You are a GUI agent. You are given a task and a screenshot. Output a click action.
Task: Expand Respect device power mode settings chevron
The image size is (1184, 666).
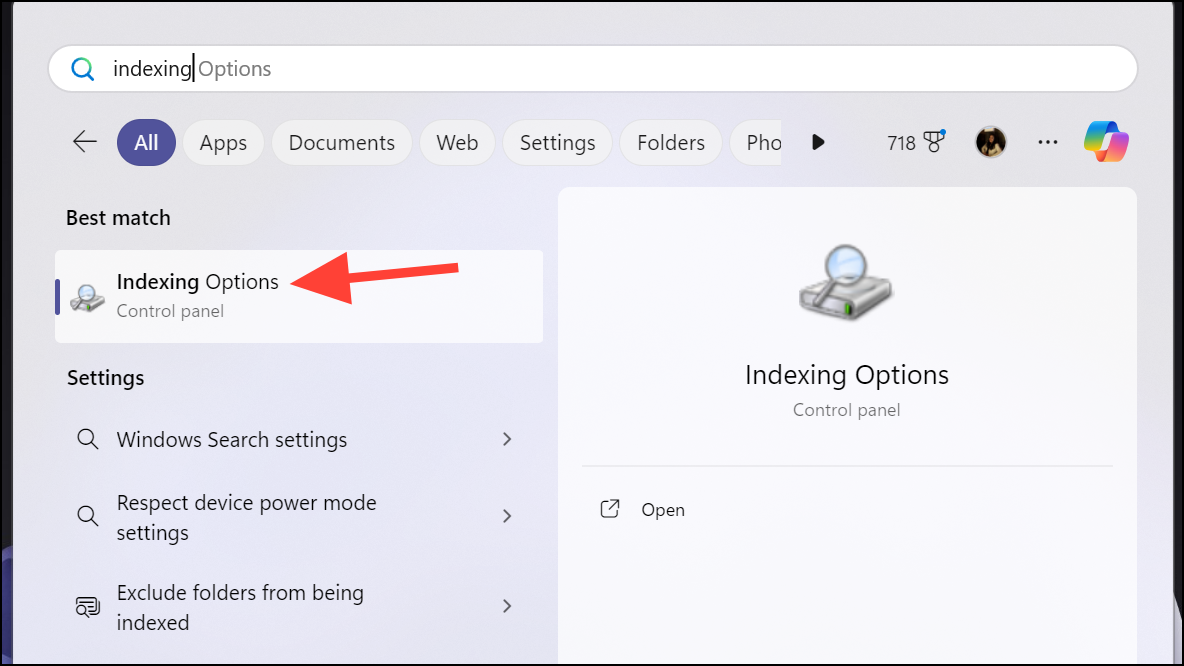pos(507,516)
